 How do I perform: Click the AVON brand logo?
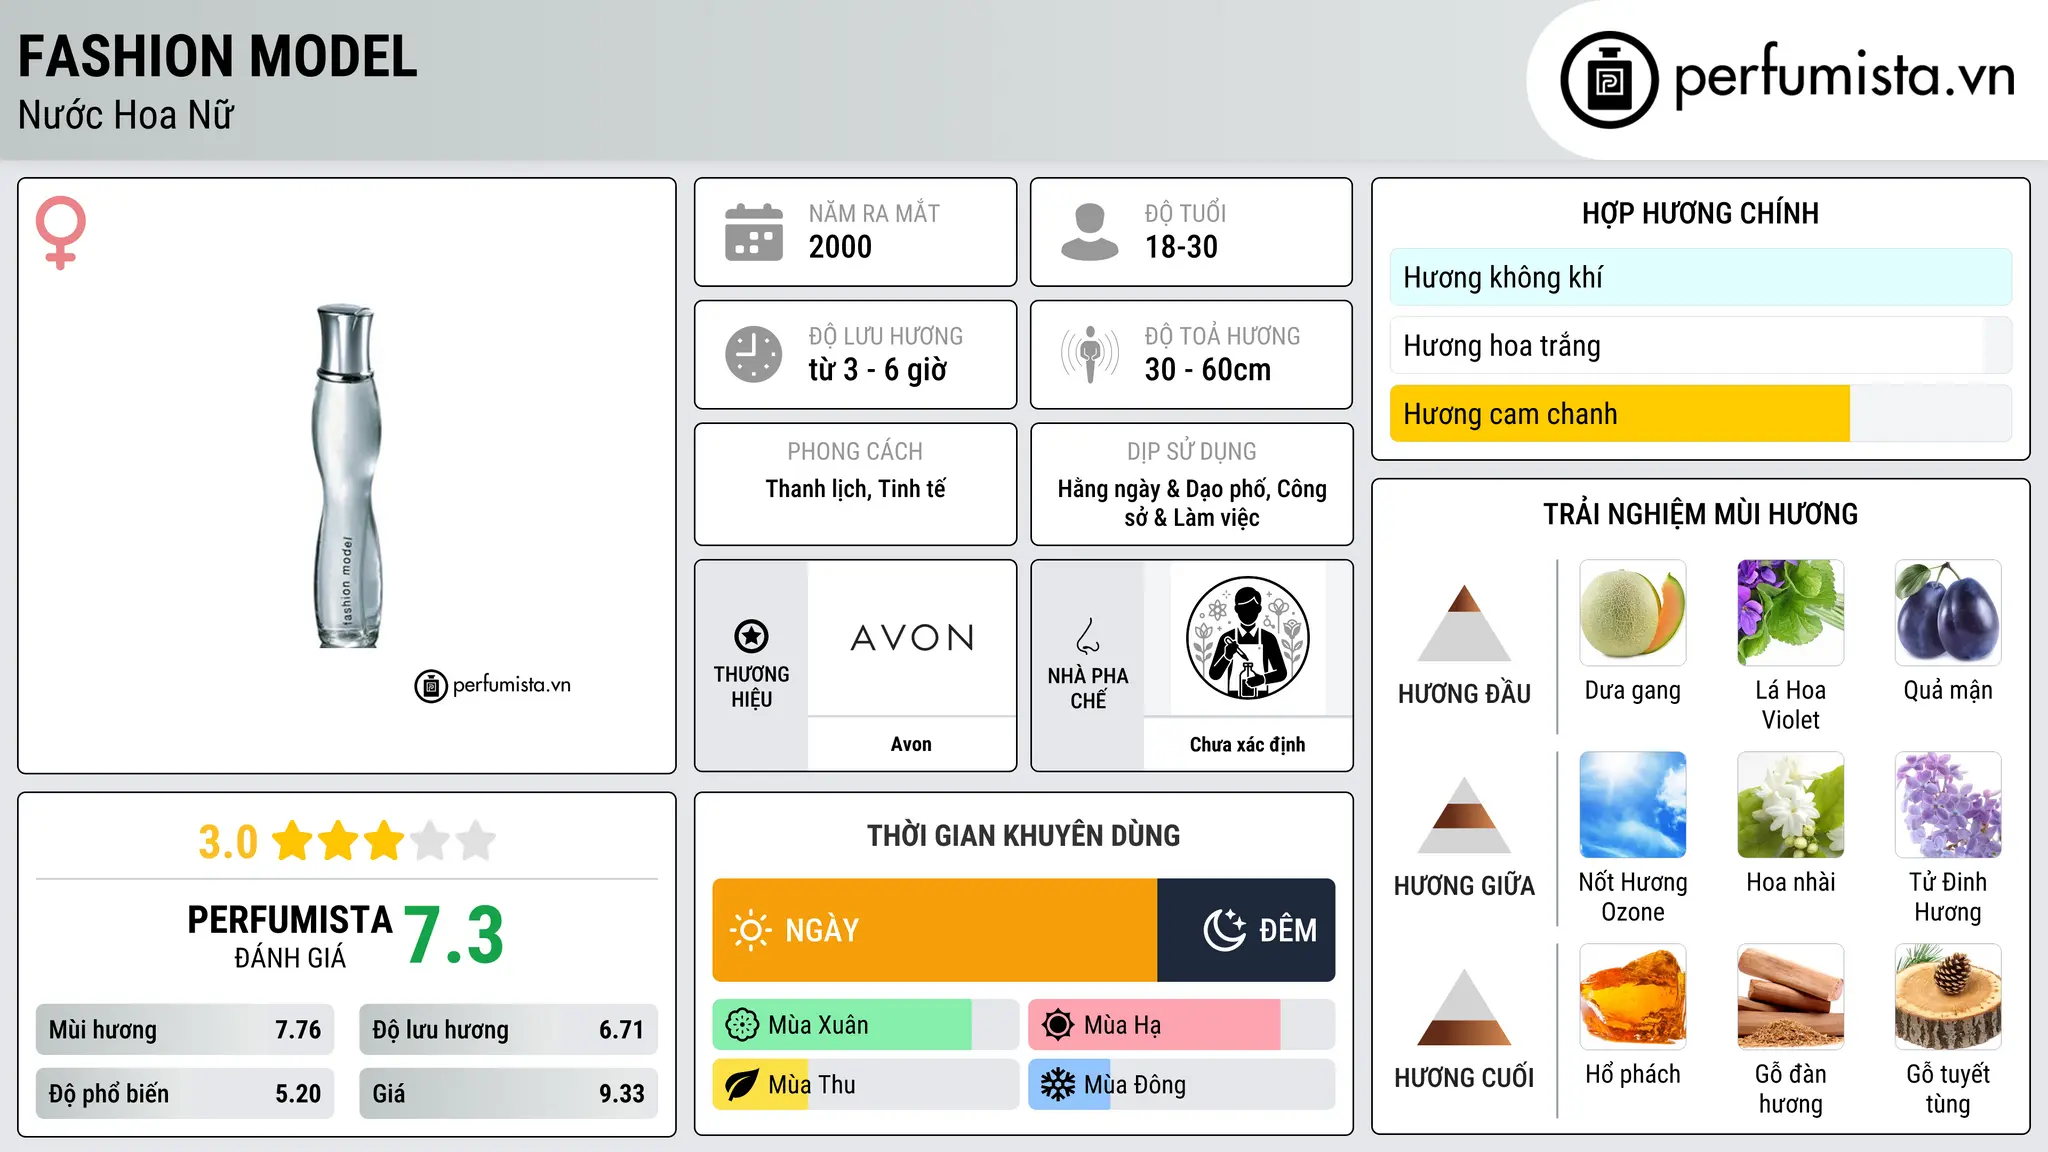coord(912,638)
